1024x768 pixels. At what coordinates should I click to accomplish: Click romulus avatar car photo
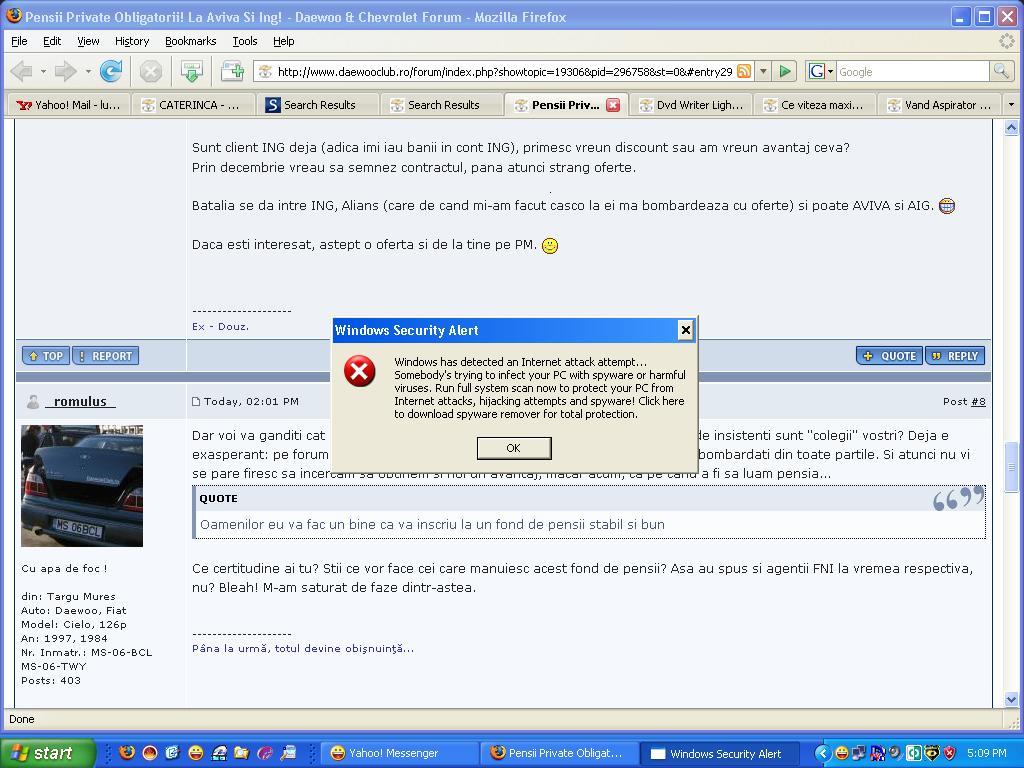point(82,486)
